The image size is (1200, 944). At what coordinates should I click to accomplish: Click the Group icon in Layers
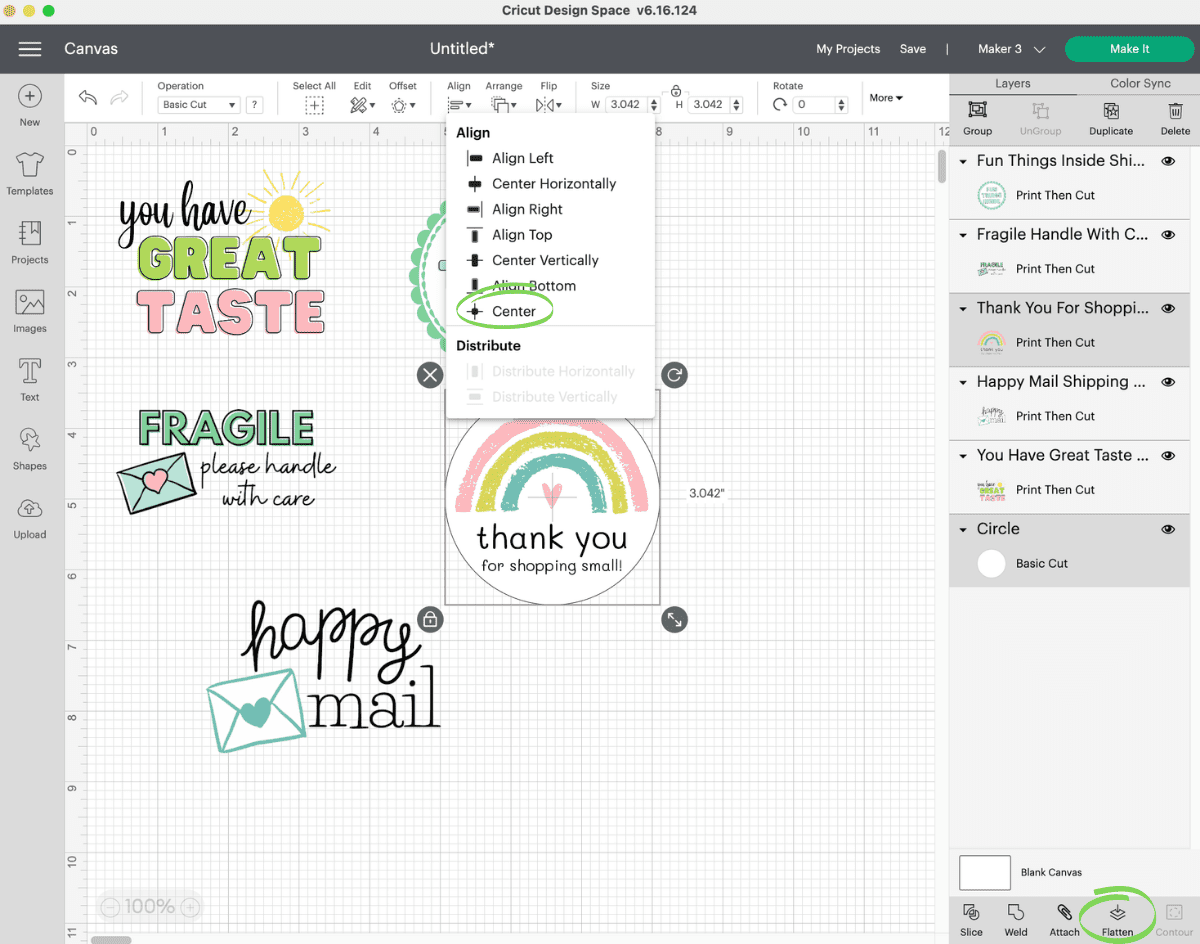click(978, 110)
